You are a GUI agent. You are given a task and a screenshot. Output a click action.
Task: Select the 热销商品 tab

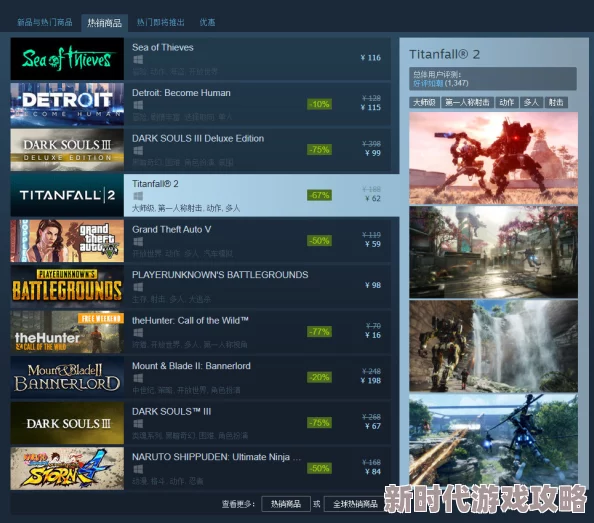click(x=104, y=23)
